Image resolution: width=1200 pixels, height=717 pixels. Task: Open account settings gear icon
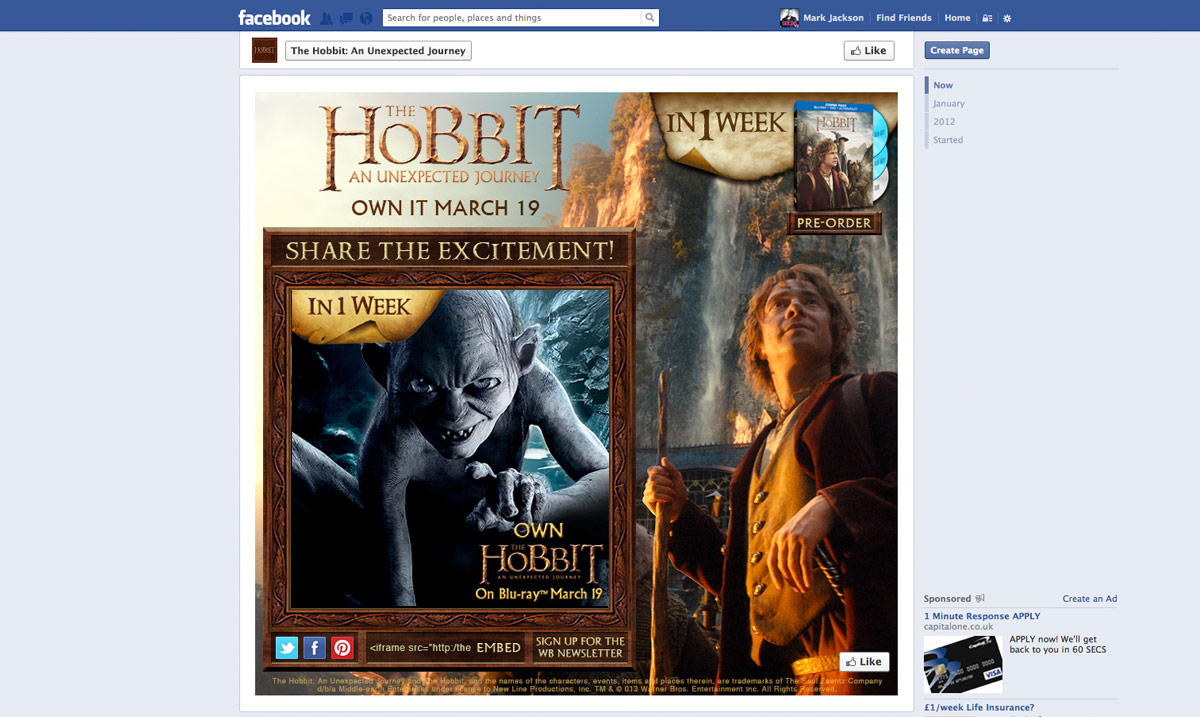pyautogui.click(x=1007, y=18)
